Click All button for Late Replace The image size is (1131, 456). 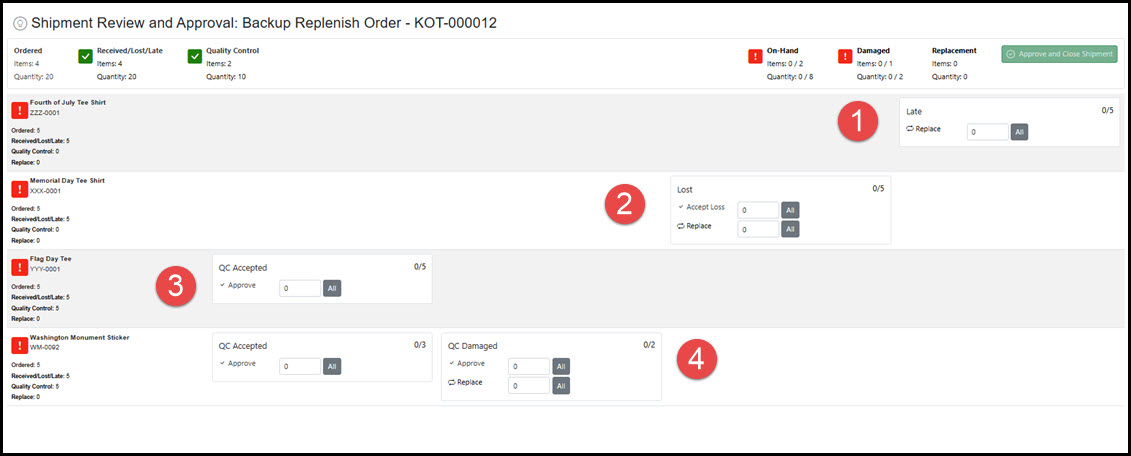(x=1019, y=131)
